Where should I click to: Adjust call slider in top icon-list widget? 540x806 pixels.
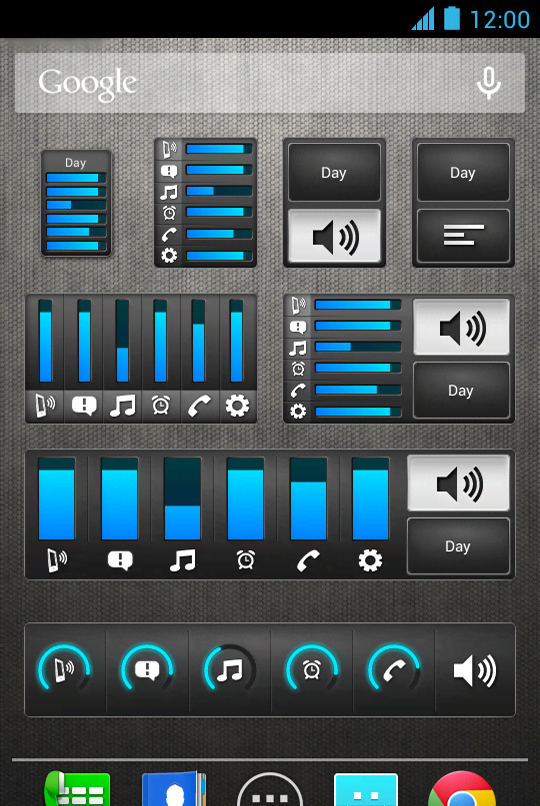219,234
